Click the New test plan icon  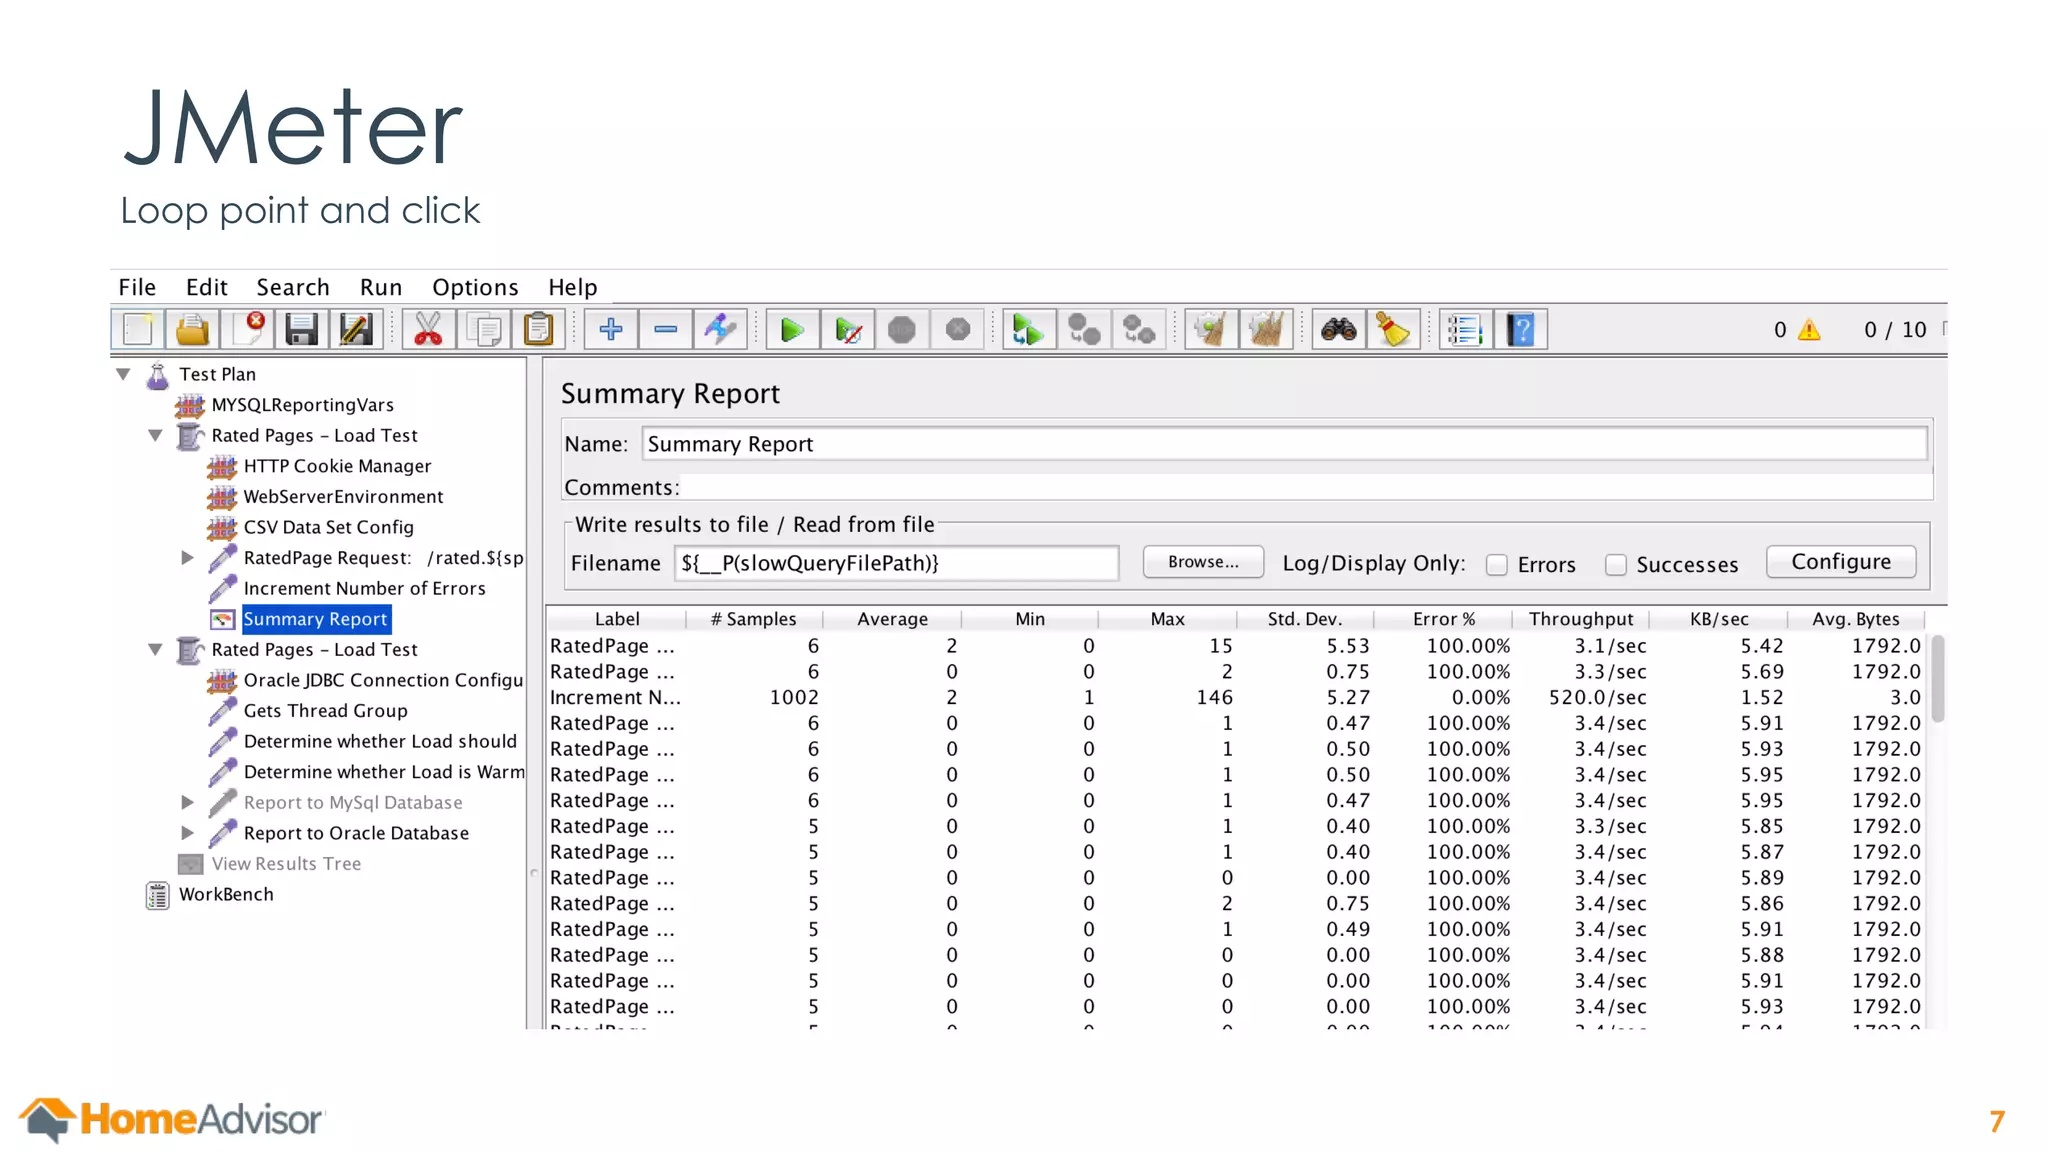pyautogui.click(x=138, y=329)
